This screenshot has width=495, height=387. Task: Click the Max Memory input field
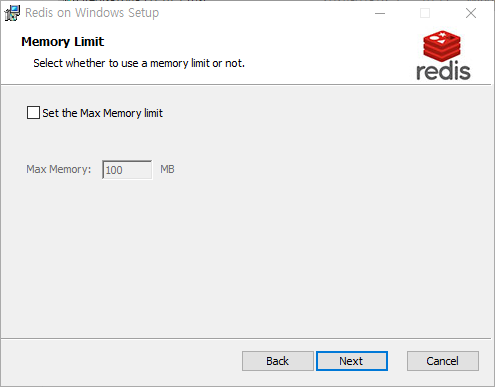(127, 170)
